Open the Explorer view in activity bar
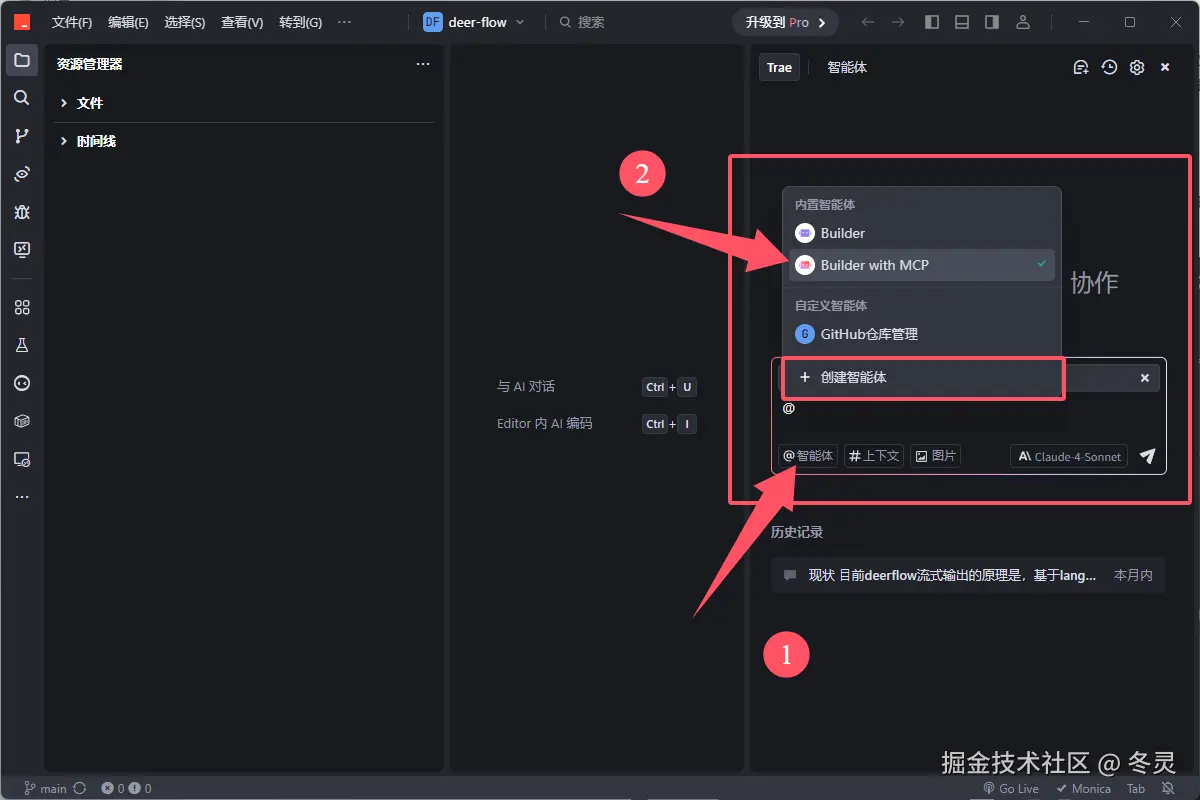Image resolution: width=1200 pixels, height=800 pixels. point(22,60)
